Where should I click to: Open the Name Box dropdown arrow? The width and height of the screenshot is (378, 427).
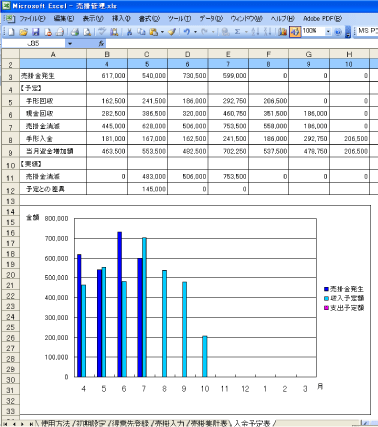point(70,44)
